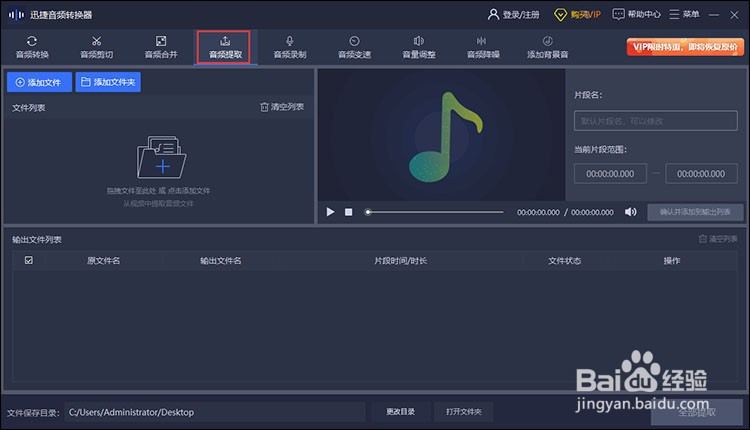
Task: Close the application window
Action: [x=735, y=15]
